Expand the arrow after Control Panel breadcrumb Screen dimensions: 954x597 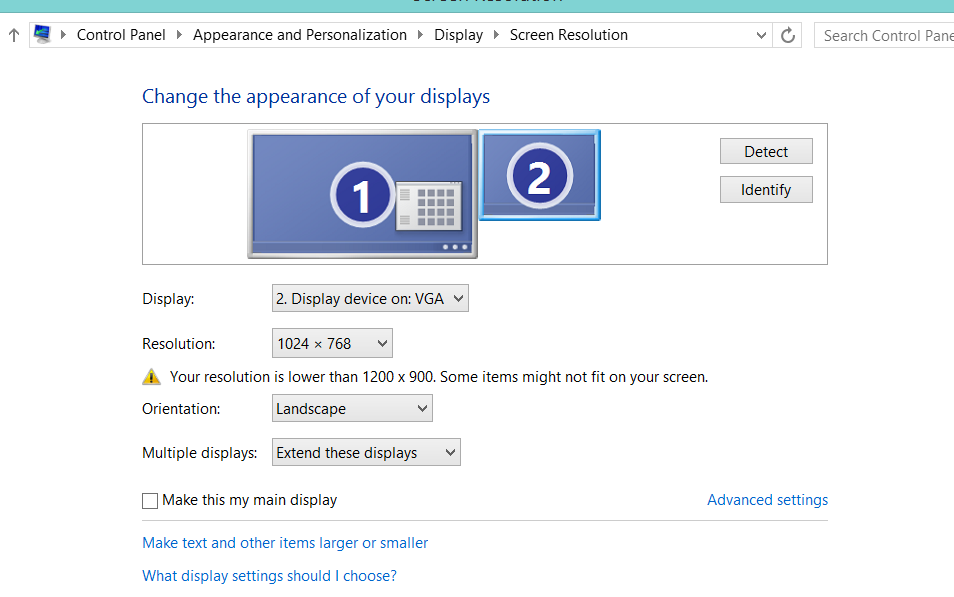179,35
